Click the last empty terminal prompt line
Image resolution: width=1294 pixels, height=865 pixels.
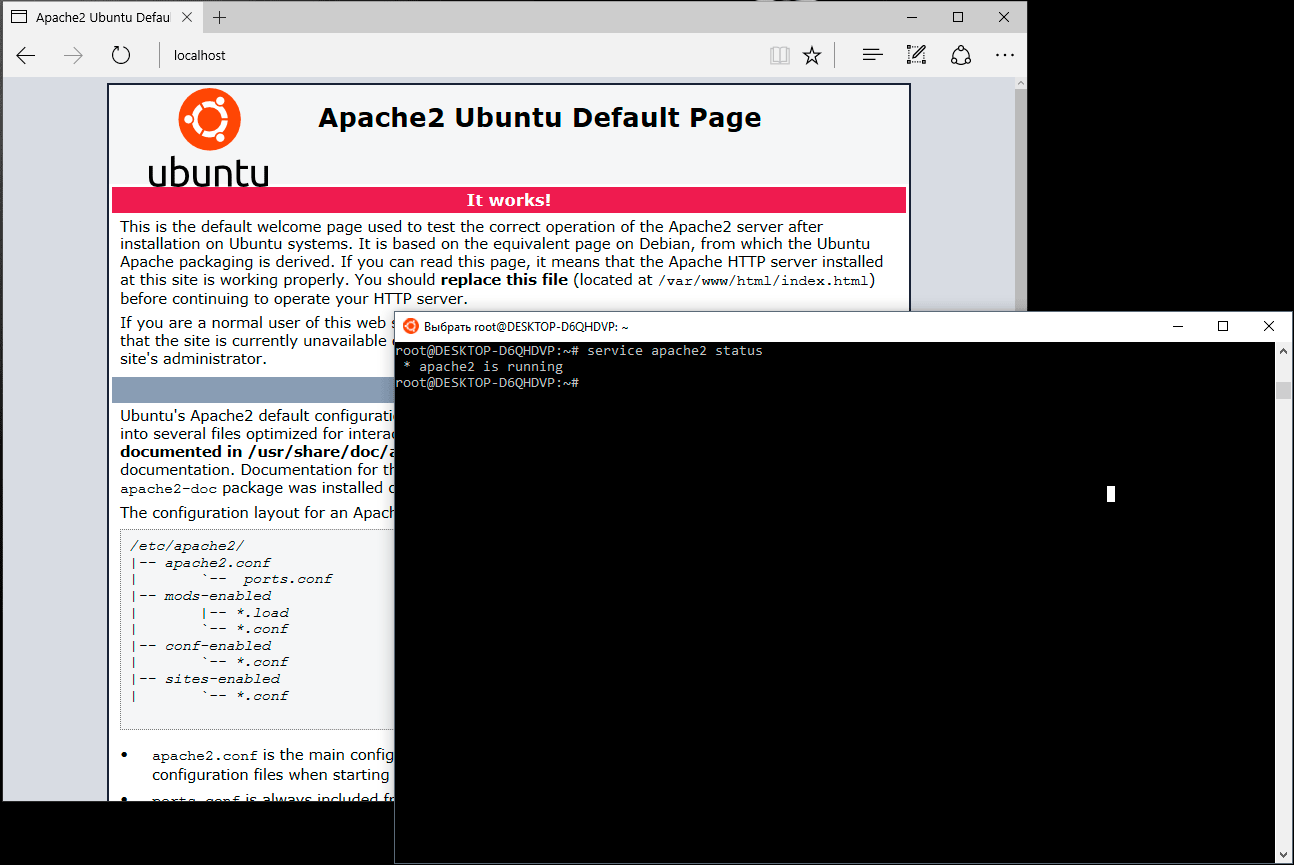[487, 383]
